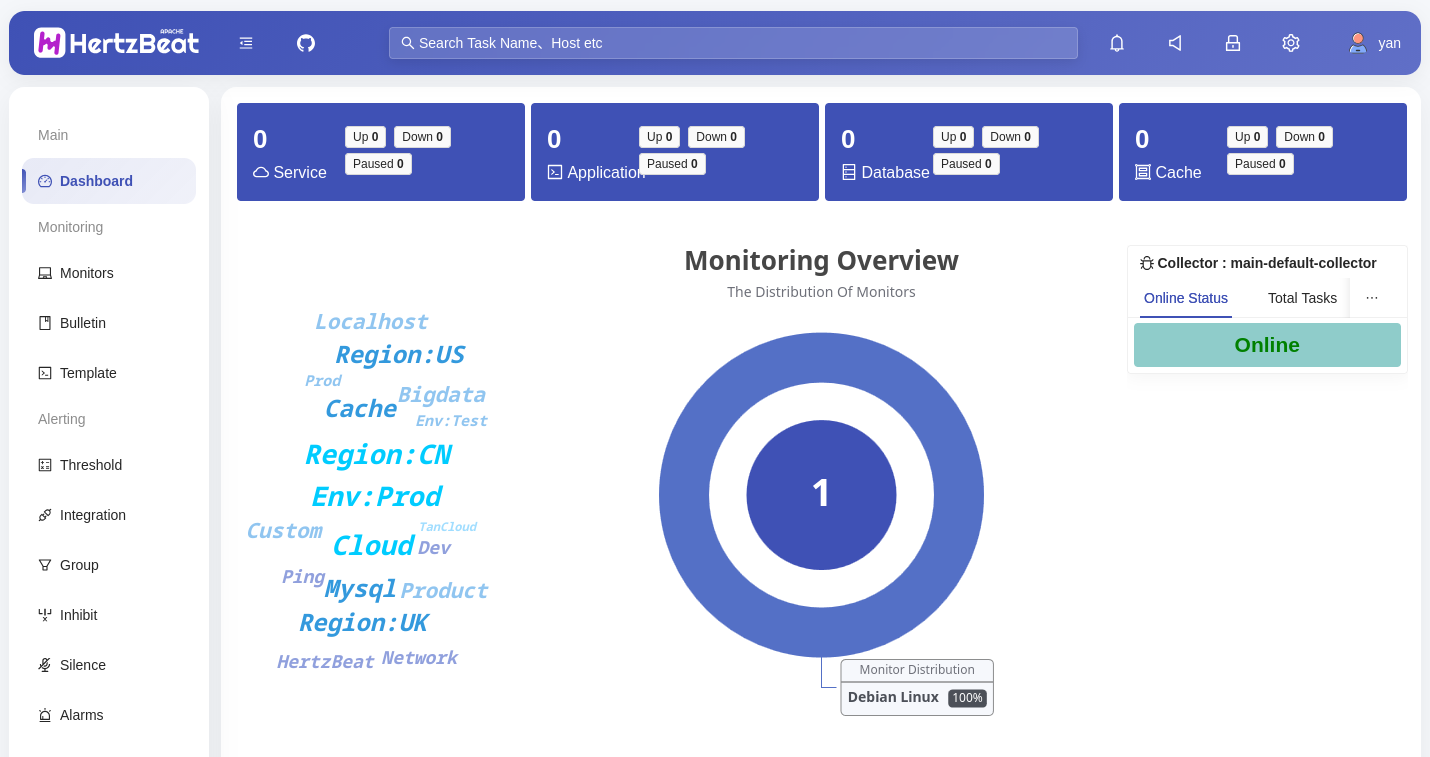Go to Bulletin page
Screen dimensions: 1430x757
tap(83, 323)
